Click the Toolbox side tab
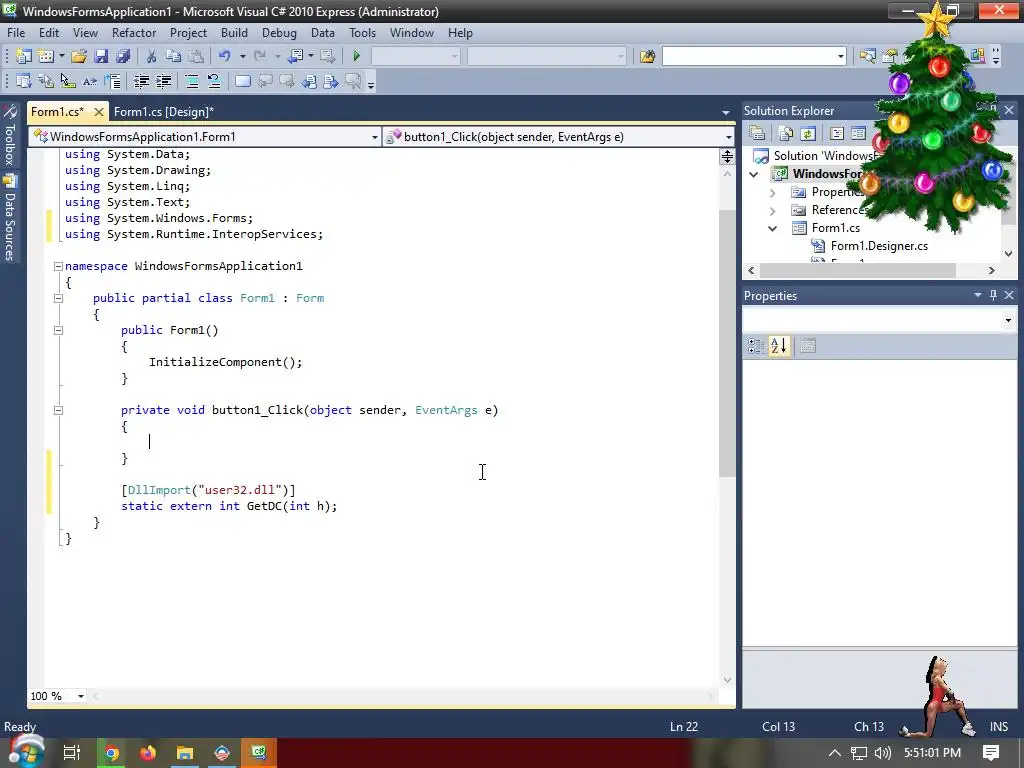Image resolution: width=1024 pixels, height=768 pixels. click(10, 136)
